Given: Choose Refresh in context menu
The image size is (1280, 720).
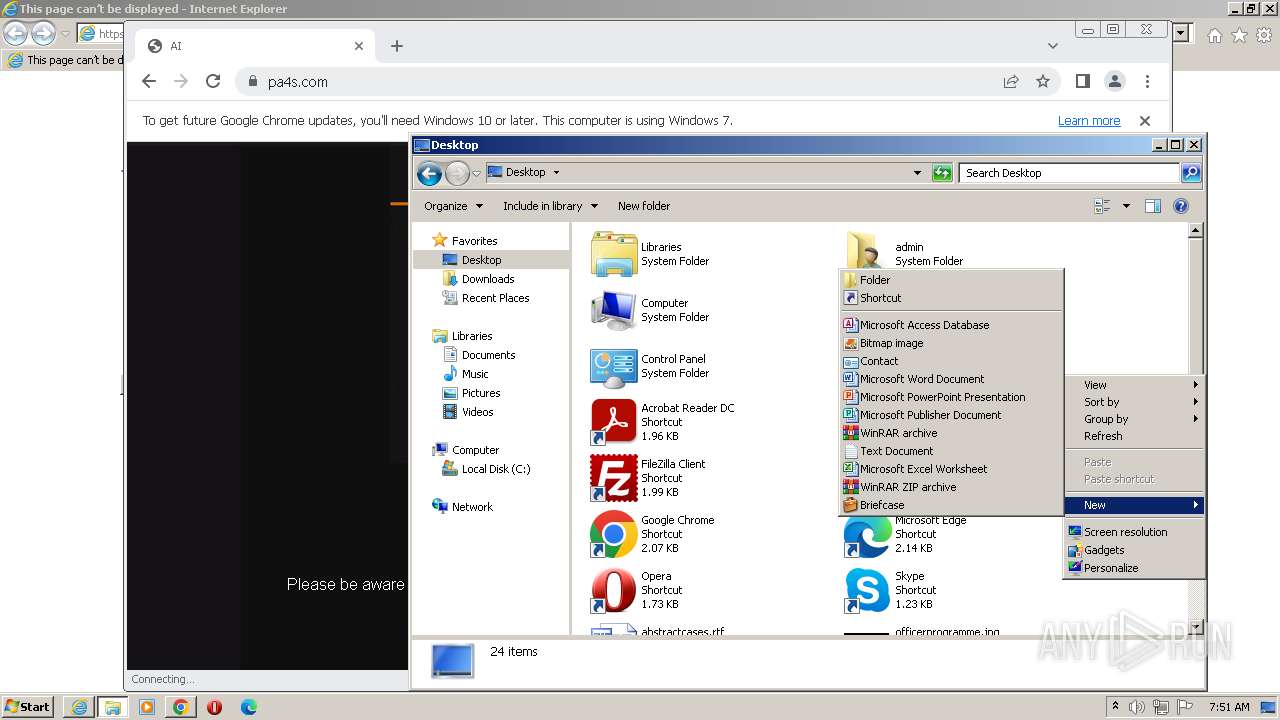Looking at the screenshot, I should coord(1135,436).
